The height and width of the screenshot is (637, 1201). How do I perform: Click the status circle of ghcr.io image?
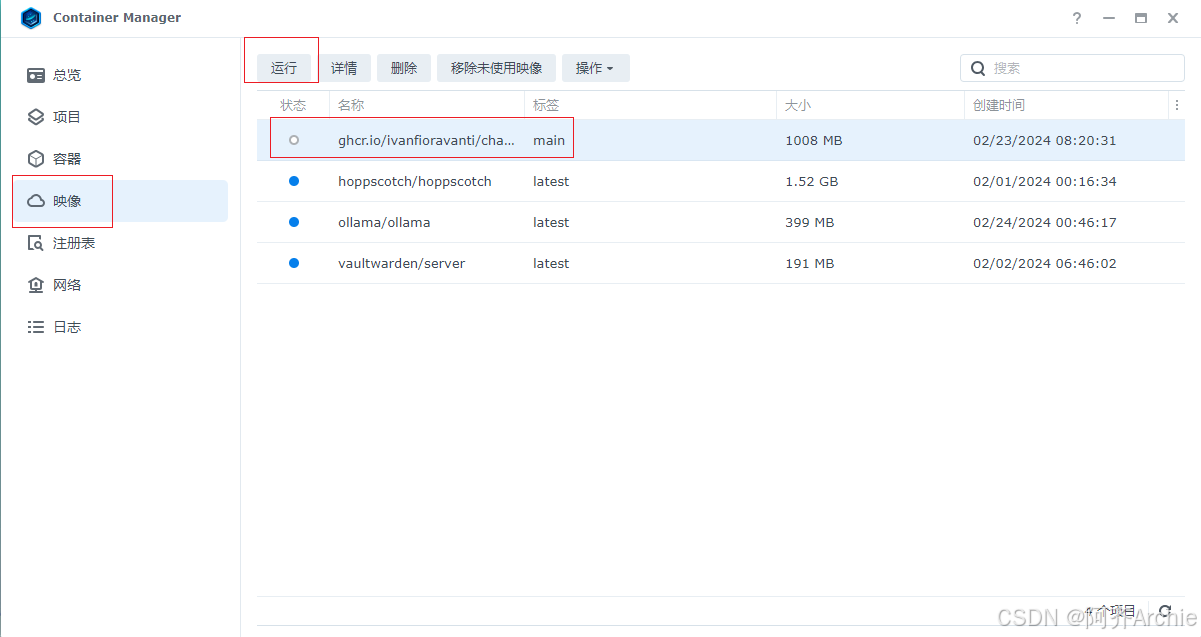[293, 140]
